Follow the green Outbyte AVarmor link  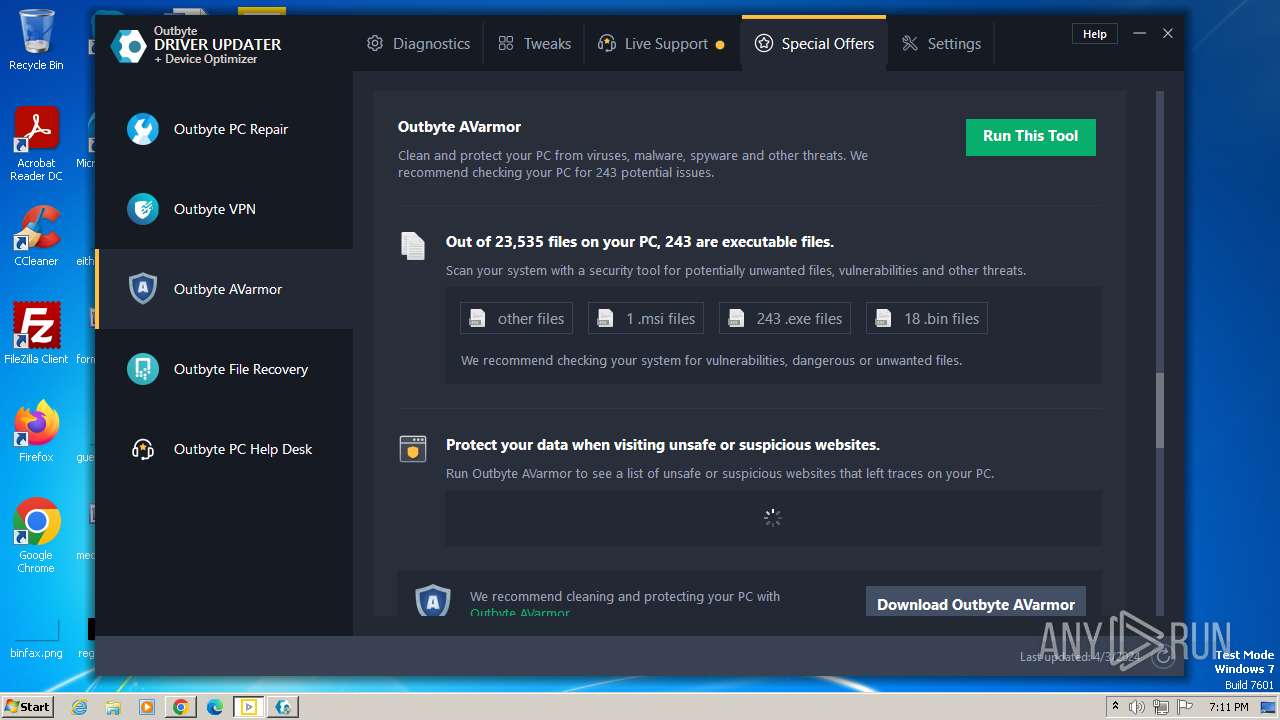520,613
